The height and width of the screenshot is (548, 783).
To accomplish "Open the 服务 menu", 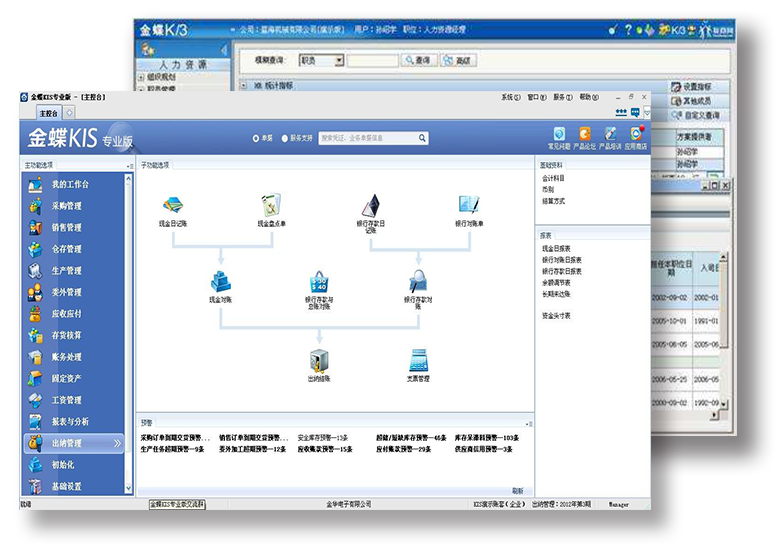I will [563, 97].
